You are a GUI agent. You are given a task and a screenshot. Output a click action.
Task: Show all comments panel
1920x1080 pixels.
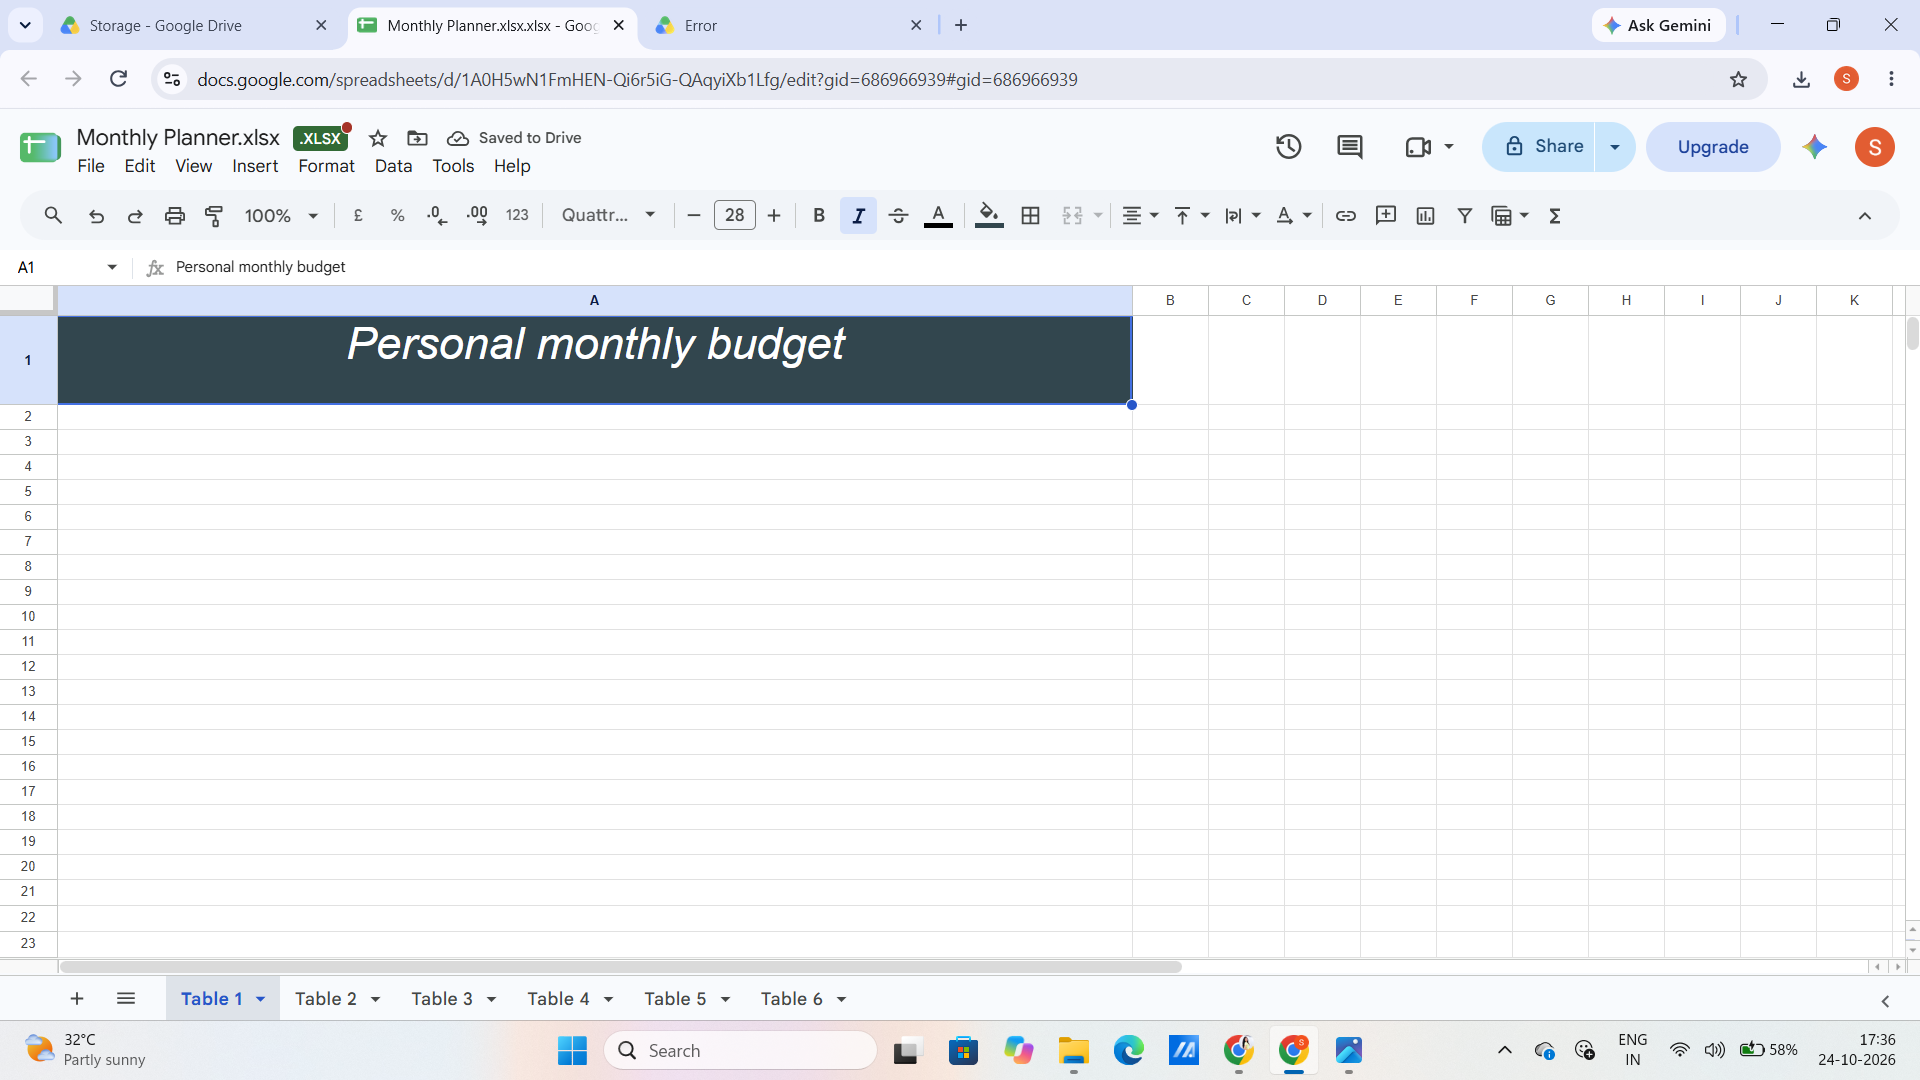click(1349, 147)
